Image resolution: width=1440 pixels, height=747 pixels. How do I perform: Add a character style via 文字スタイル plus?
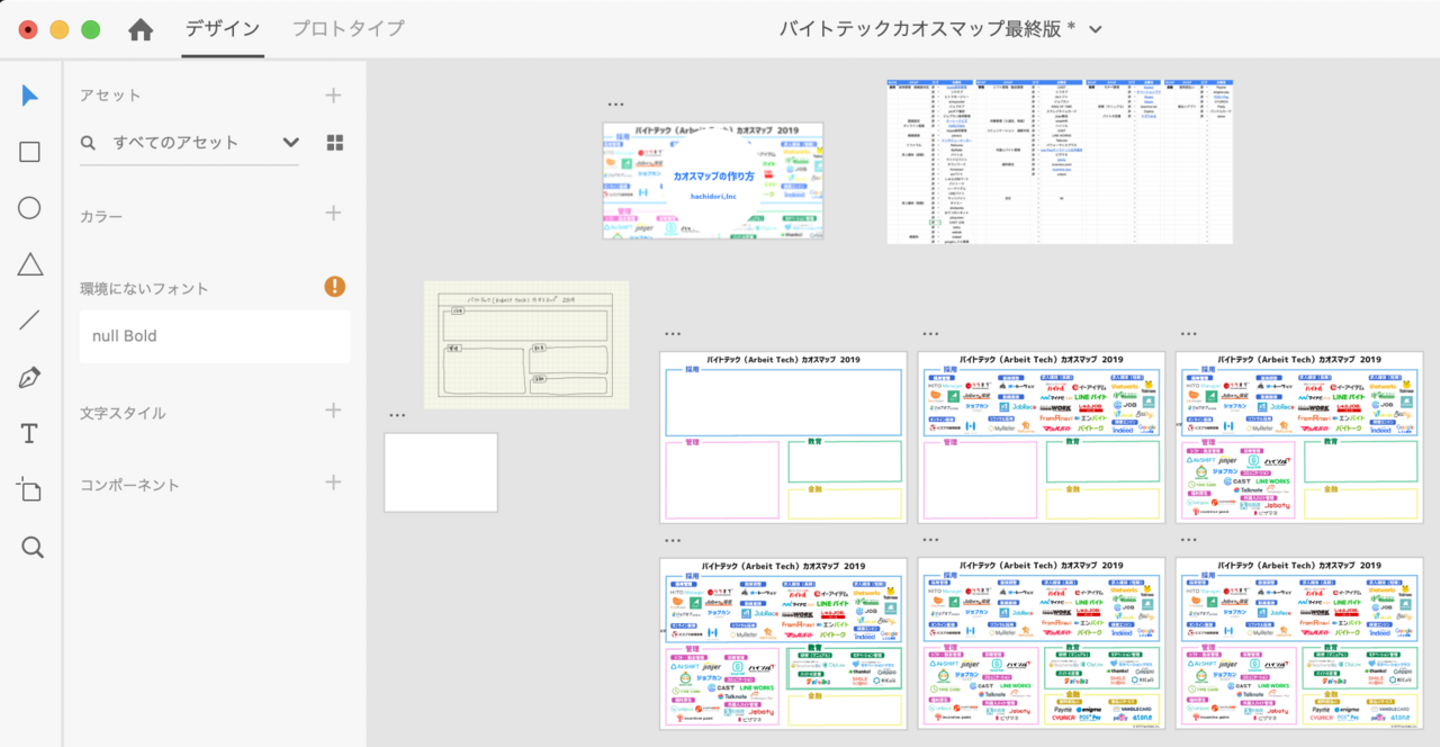(x=333, y=410)
